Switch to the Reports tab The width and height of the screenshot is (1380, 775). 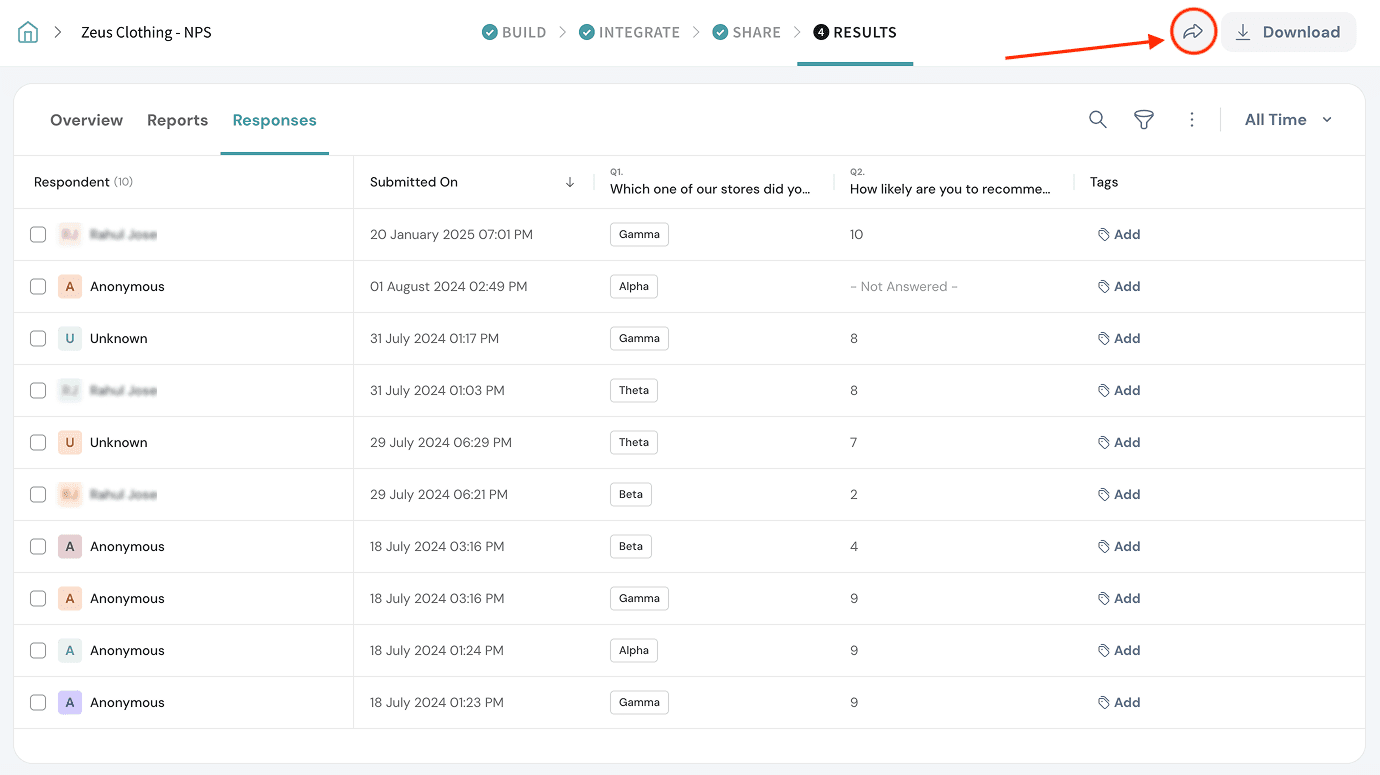coord(177,120)
